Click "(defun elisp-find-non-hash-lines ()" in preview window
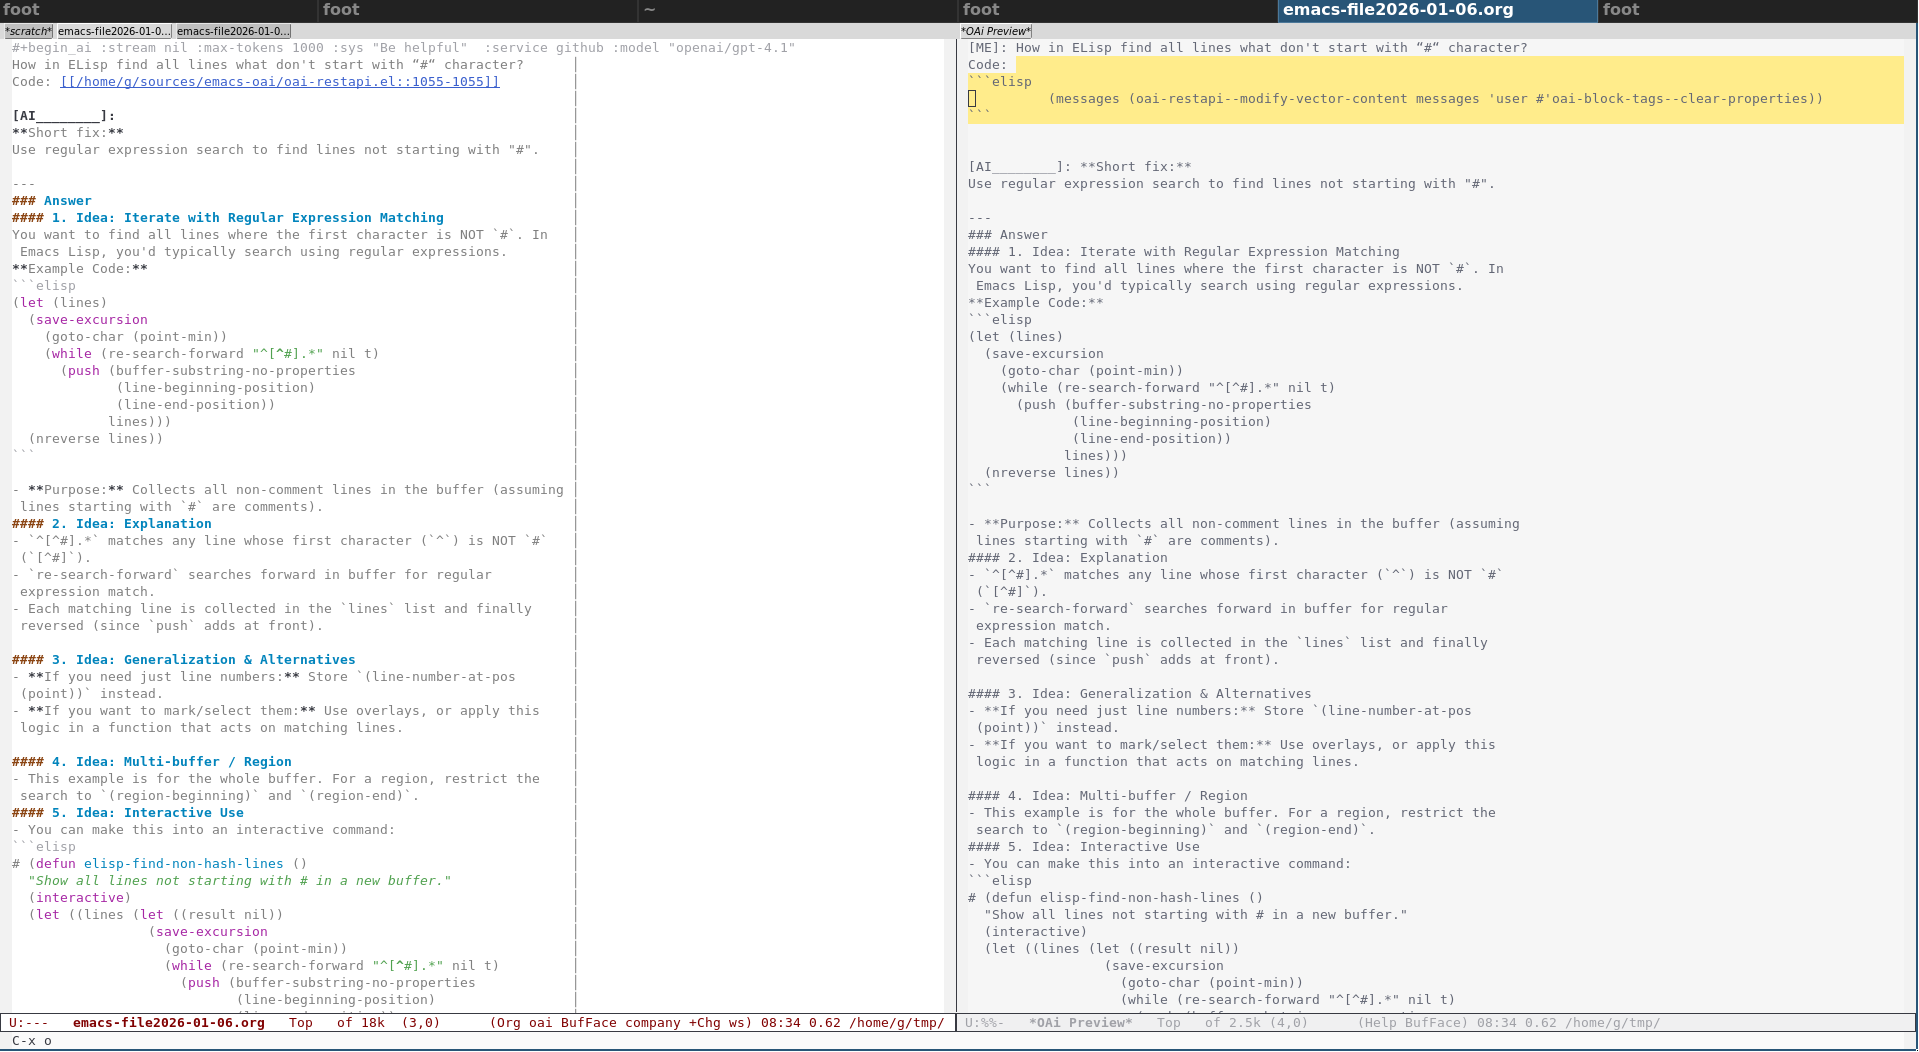 (x=1124, y=898)
